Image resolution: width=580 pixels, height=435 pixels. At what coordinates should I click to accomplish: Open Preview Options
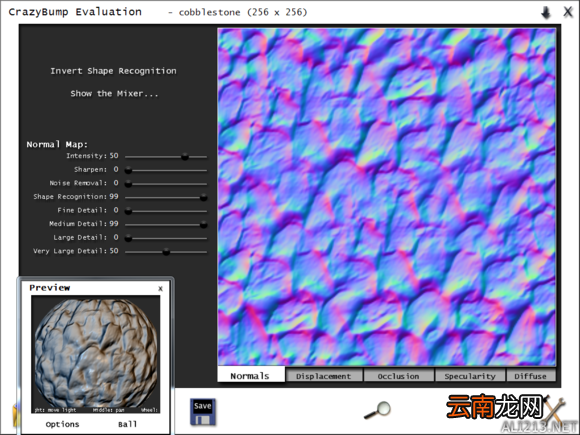[62, 424]
